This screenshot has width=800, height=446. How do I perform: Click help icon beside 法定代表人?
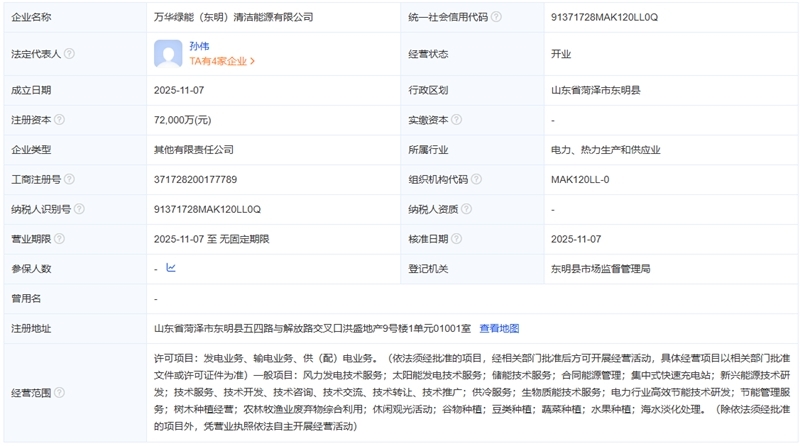coord(69,54)
